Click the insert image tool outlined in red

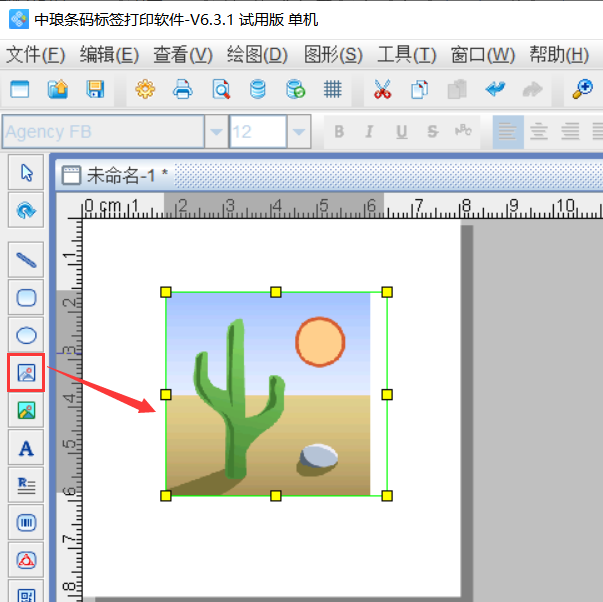[x=27, y=373]
